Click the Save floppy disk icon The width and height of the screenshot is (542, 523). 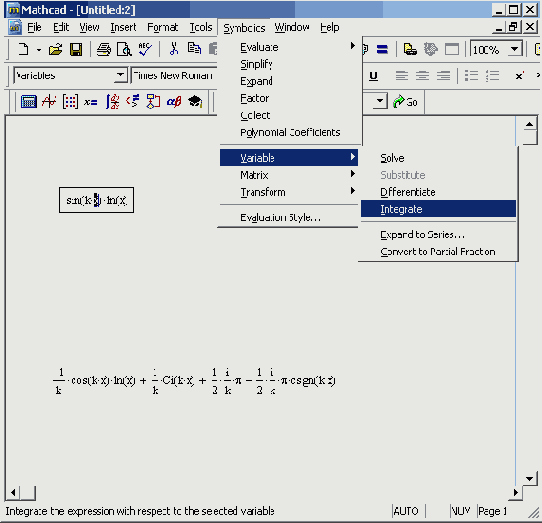(76, 50)
